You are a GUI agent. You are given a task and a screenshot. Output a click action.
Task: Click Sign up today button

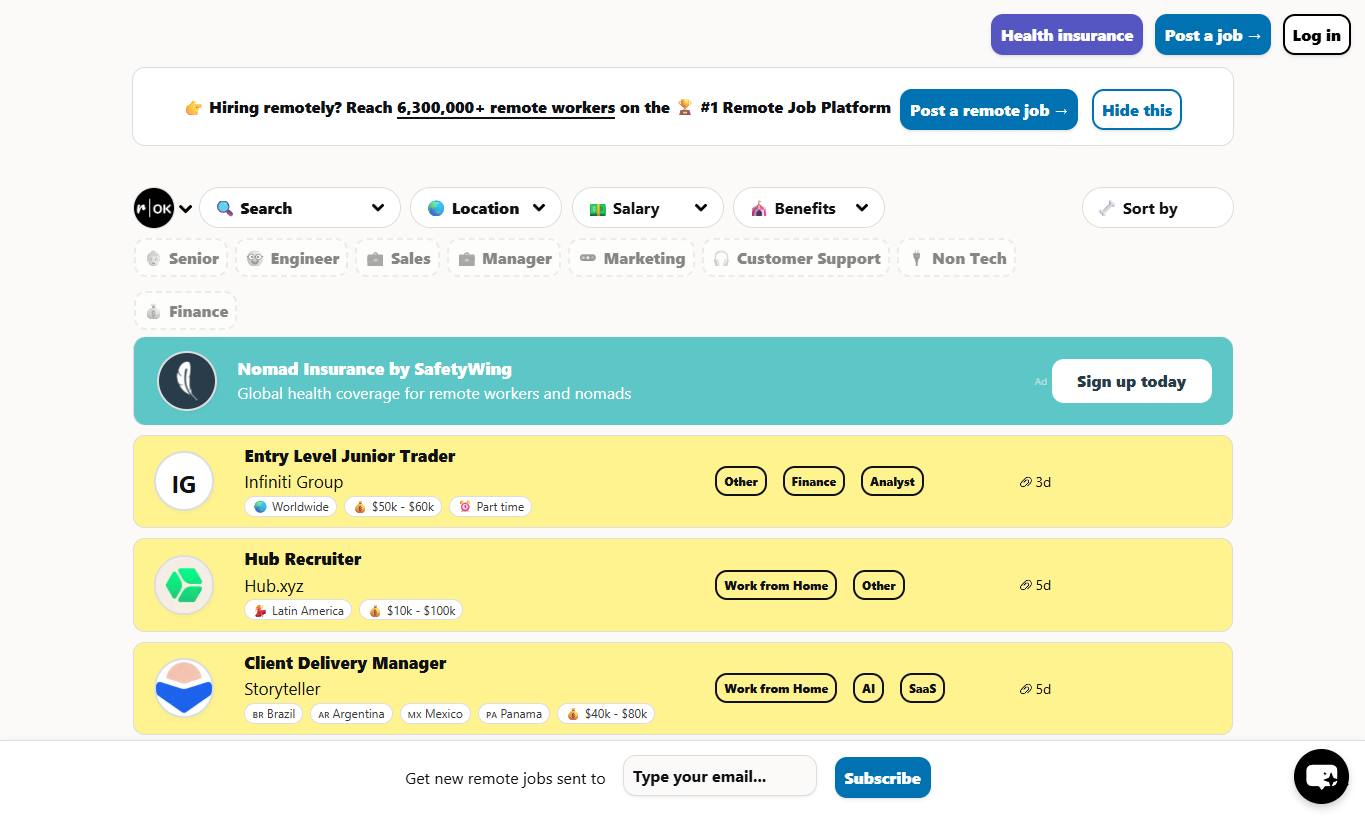1132,381
